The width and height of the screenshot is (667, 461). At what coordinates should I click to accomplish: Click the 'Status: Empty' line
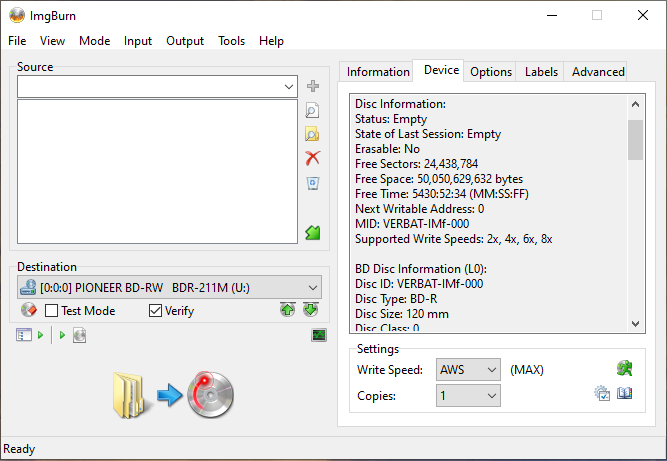pos(391,119)
